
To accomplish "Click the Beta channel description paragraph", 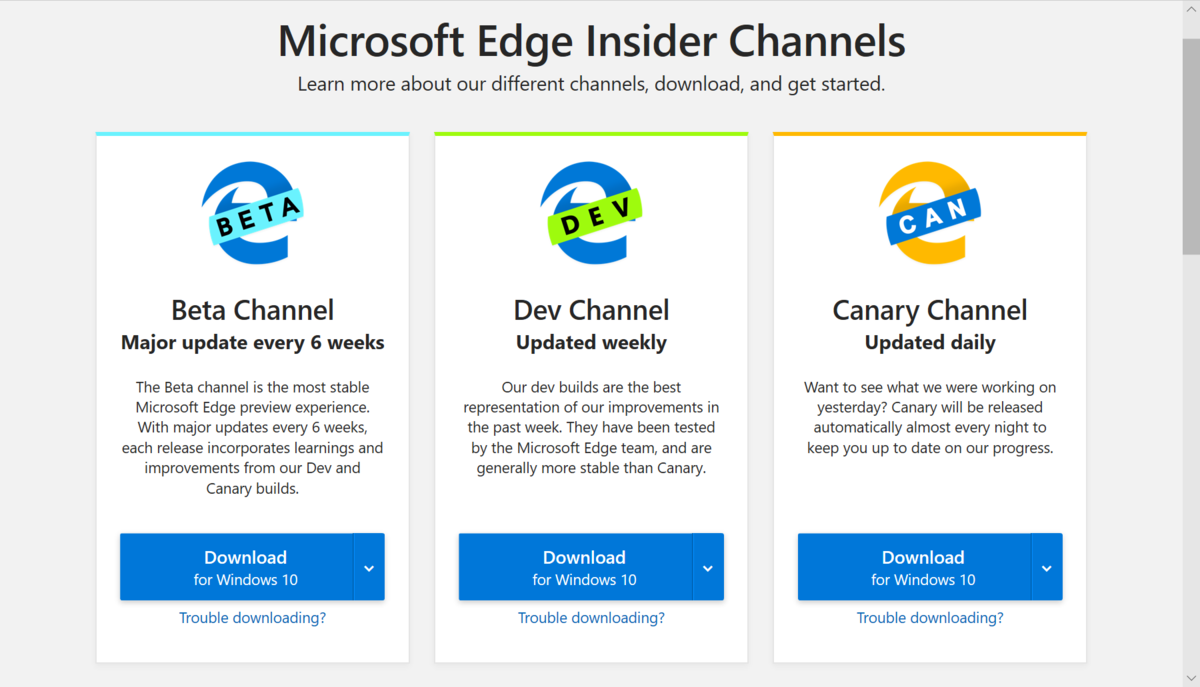I will coord(252,437).
